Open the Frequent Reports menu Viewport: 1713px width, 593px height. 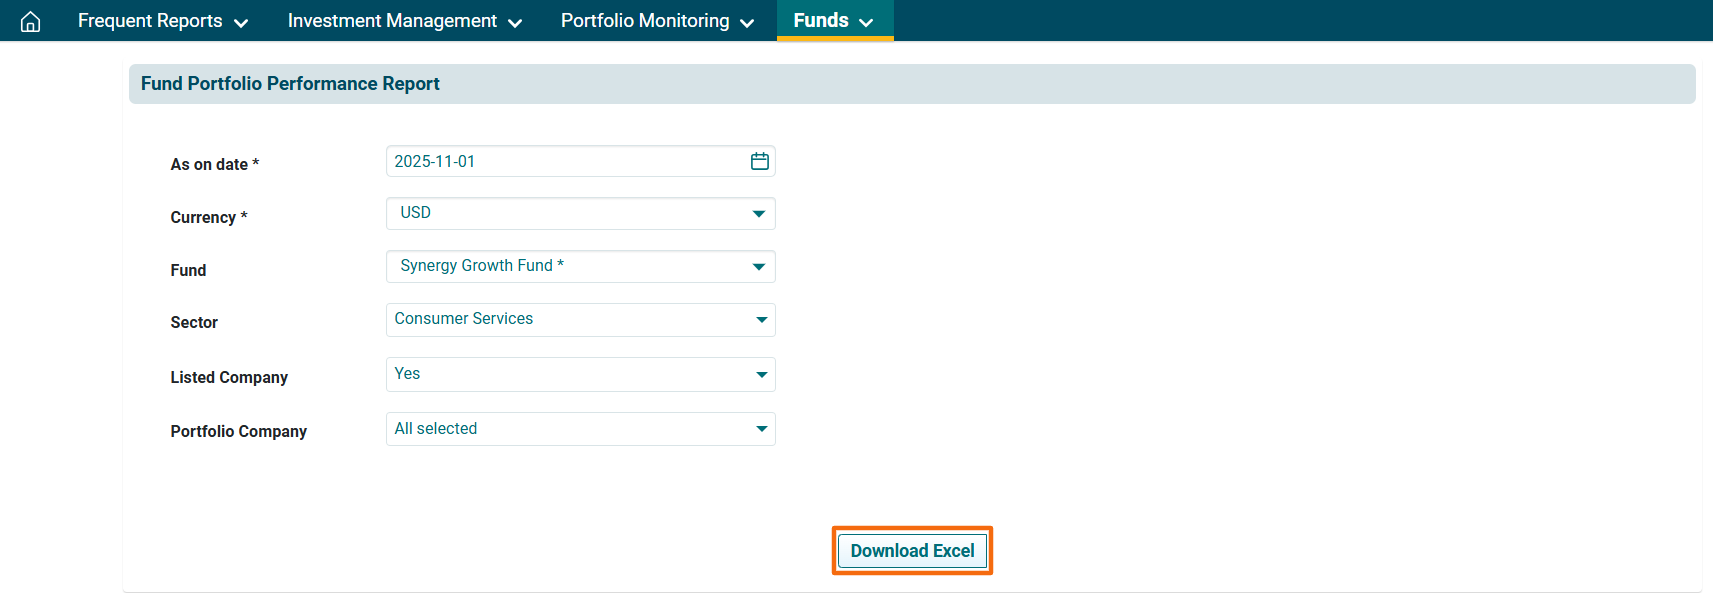click(150, 21)
